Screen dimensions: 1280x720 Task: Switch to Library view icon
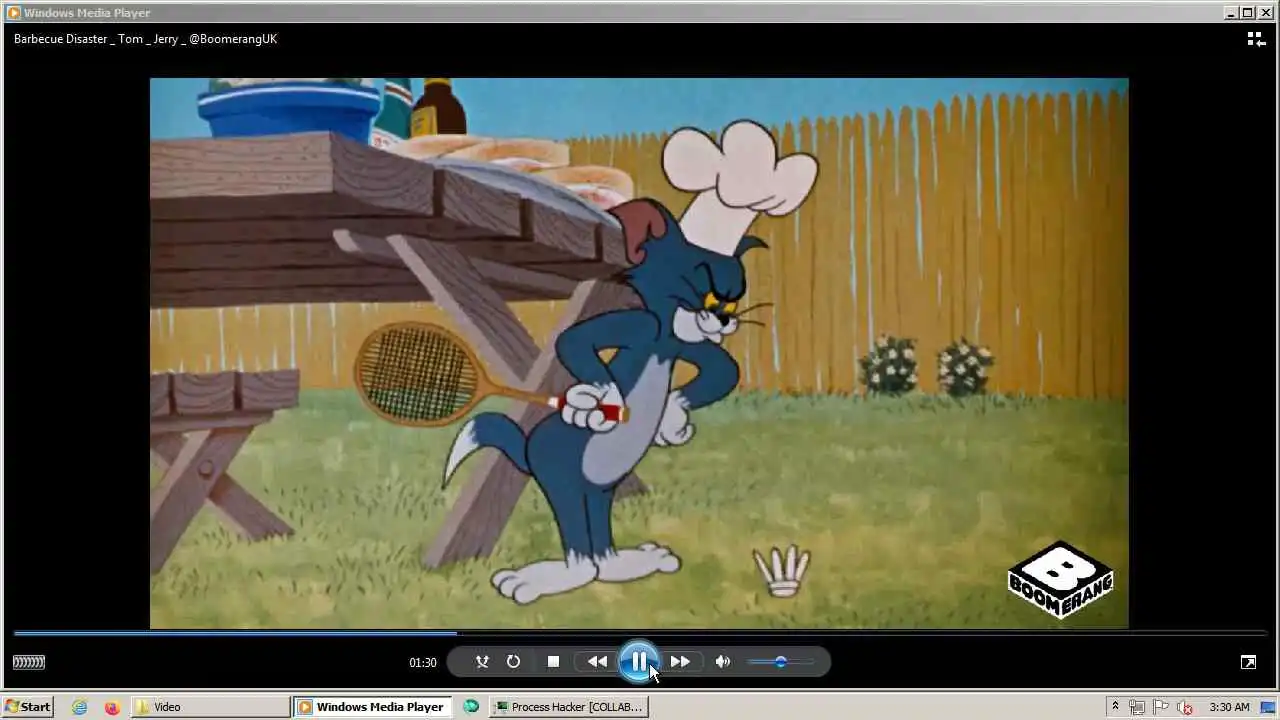(x=1256, y=39)
